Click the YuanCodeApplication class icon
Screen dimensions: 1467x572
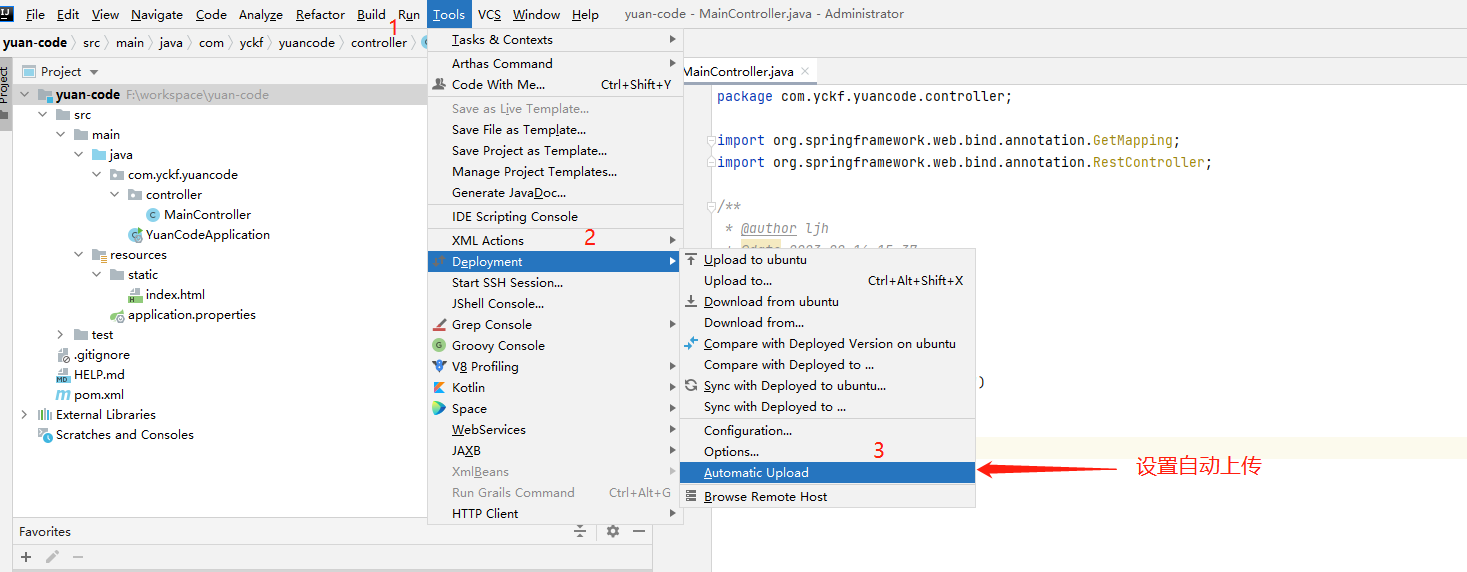(x=135, y=235)
